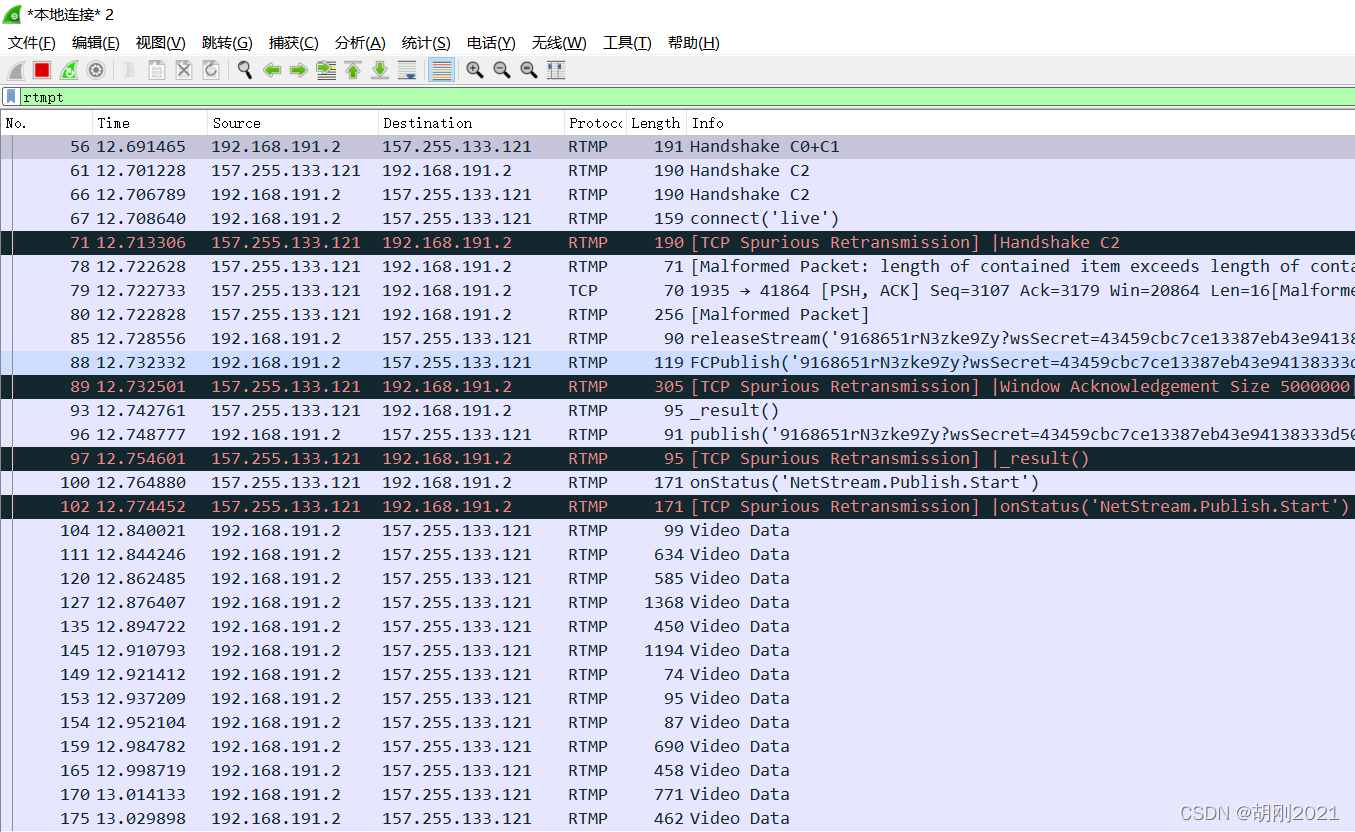1355x832 pixels.
Task: Open the 分析(A) menu
Action: coord(360,43)
